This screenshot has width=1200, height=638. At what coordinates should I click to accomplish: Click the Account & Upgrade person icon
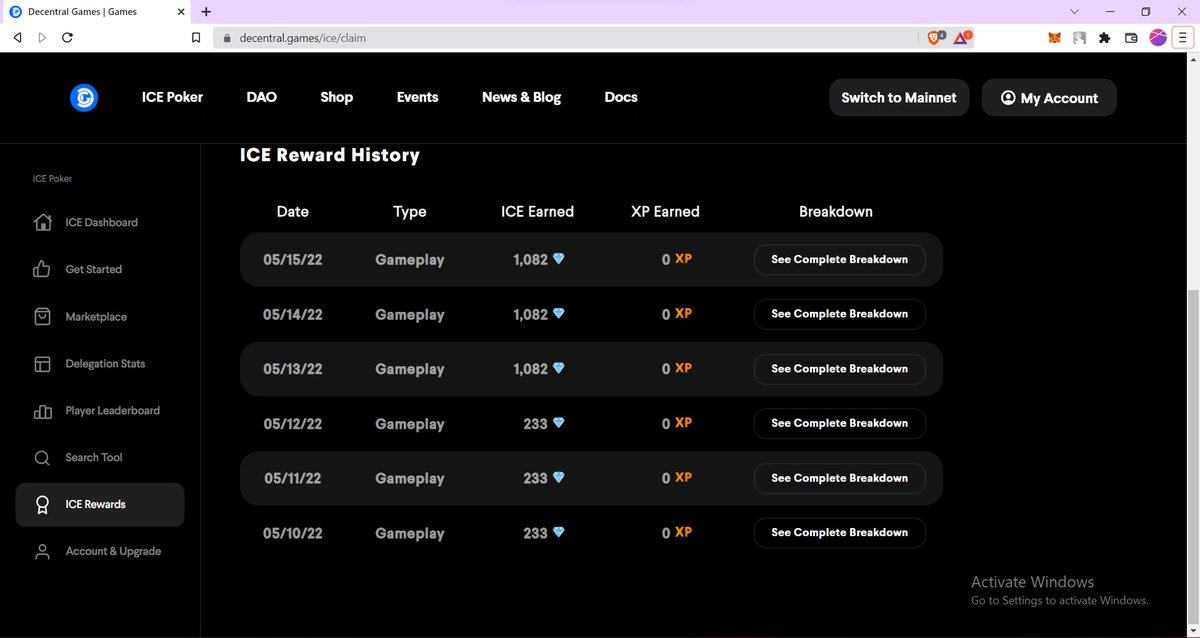tap(42, 551)
